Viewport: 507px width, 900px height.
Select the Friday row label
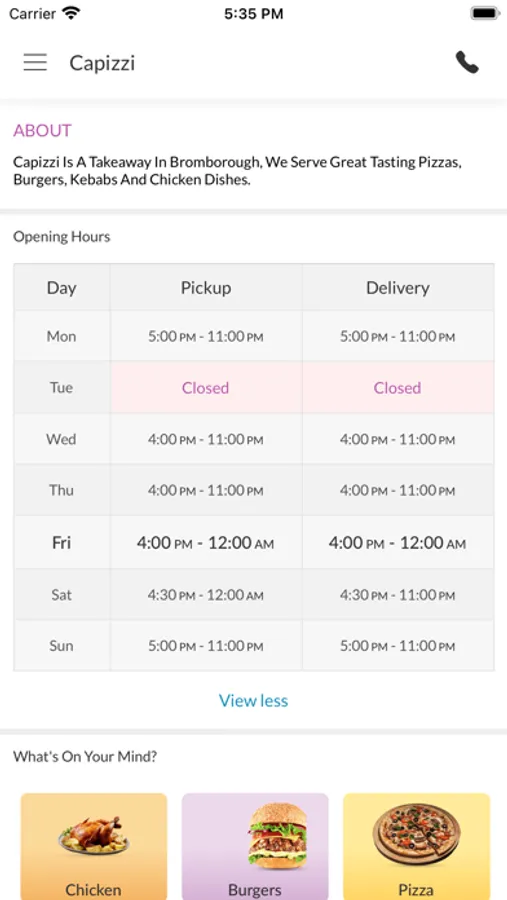click(61, 542)
